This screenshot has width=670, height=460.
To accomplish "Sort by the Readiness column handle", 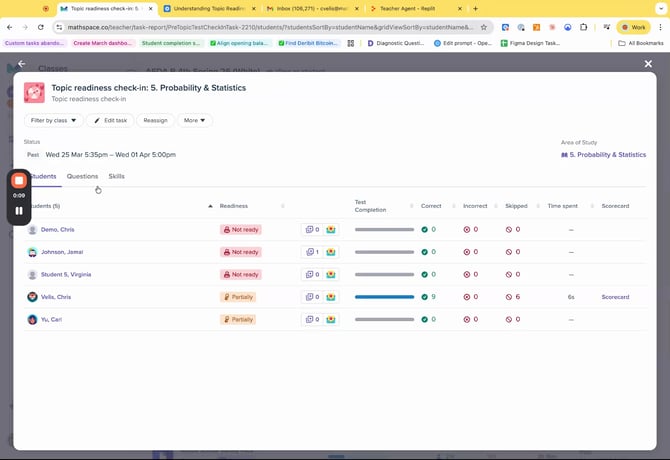I will (x=282, y=206).
